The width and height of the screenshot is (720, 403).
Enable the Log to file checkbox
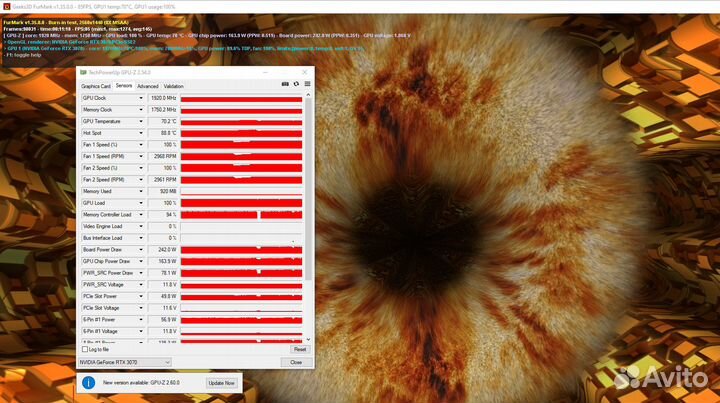click(x=85, y=349)
